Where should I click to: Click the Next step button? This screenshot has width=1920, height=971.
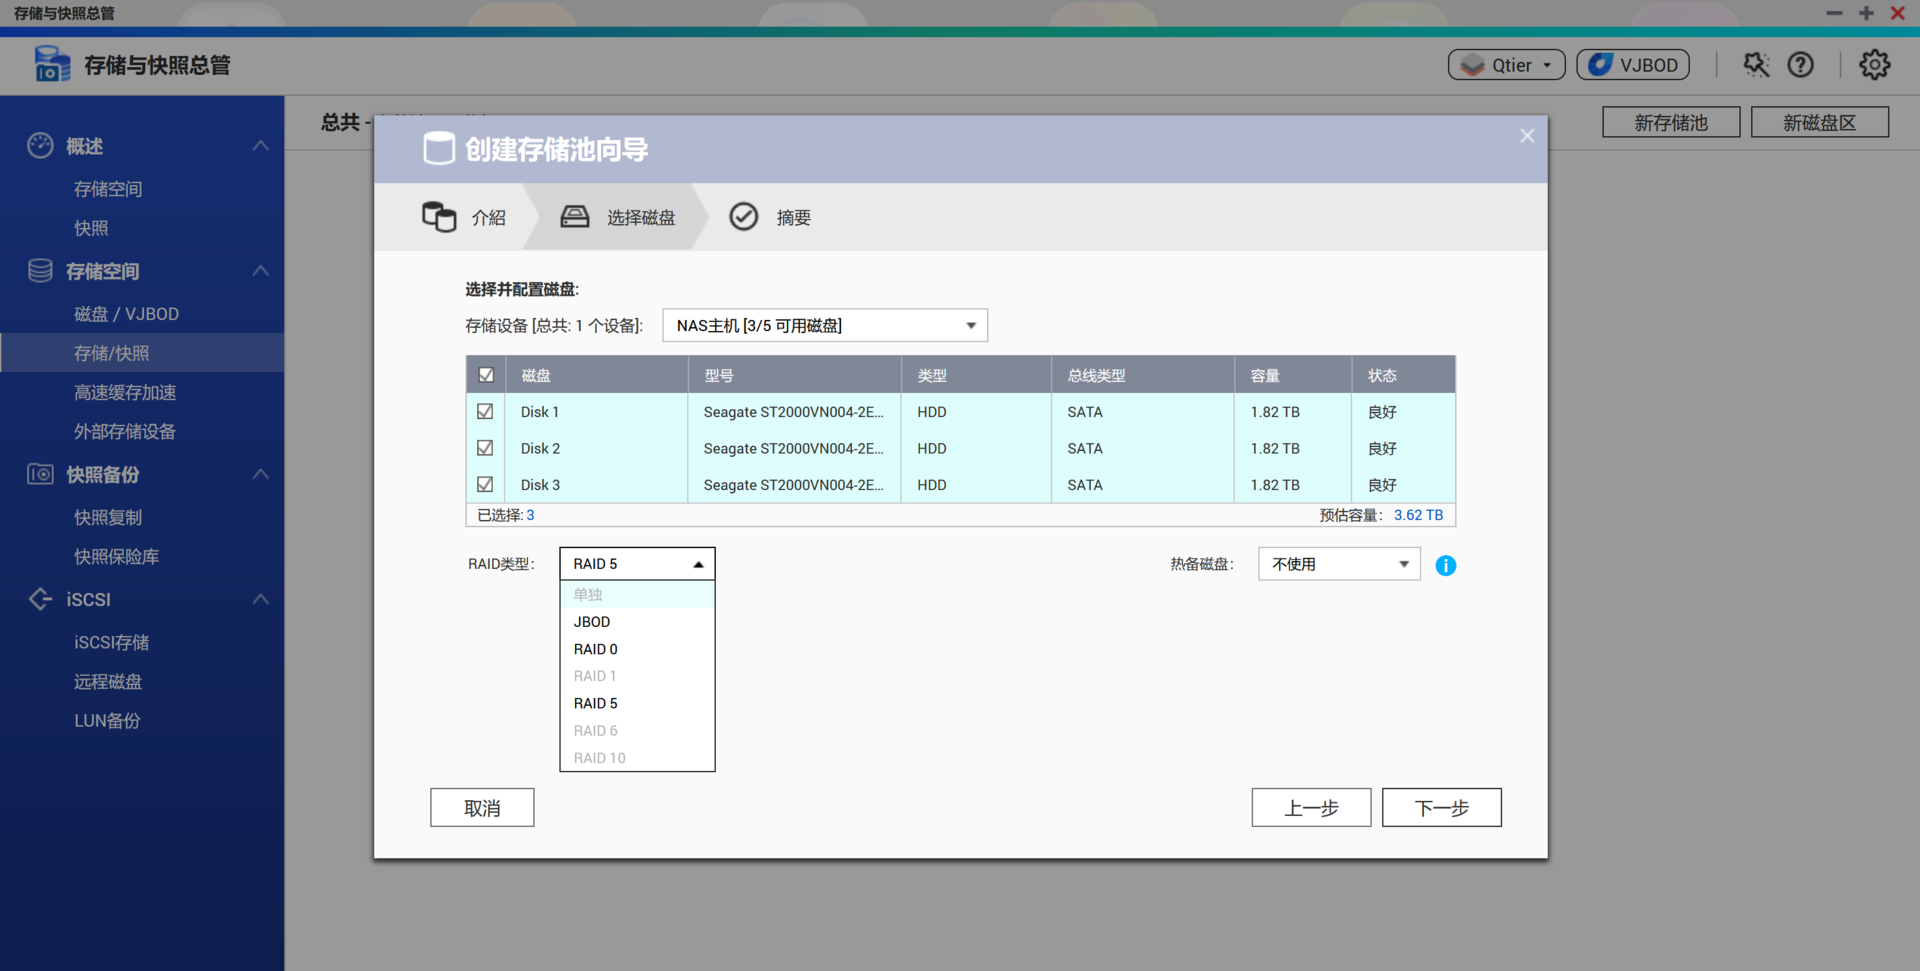click(1441, 808)
